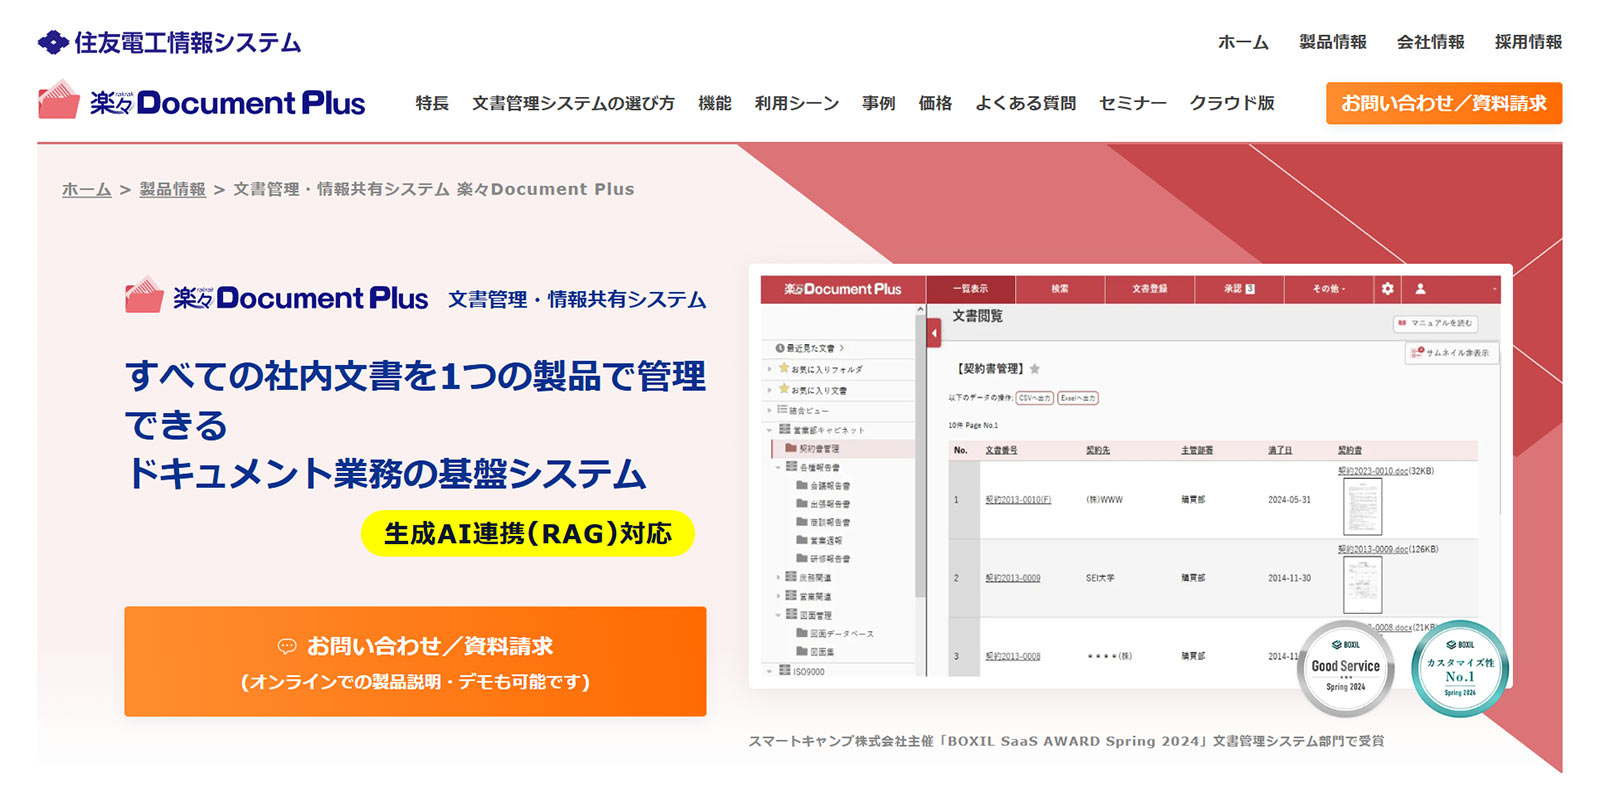Click the 楽々Document Plus logo in navigation bar

point(201,101)
